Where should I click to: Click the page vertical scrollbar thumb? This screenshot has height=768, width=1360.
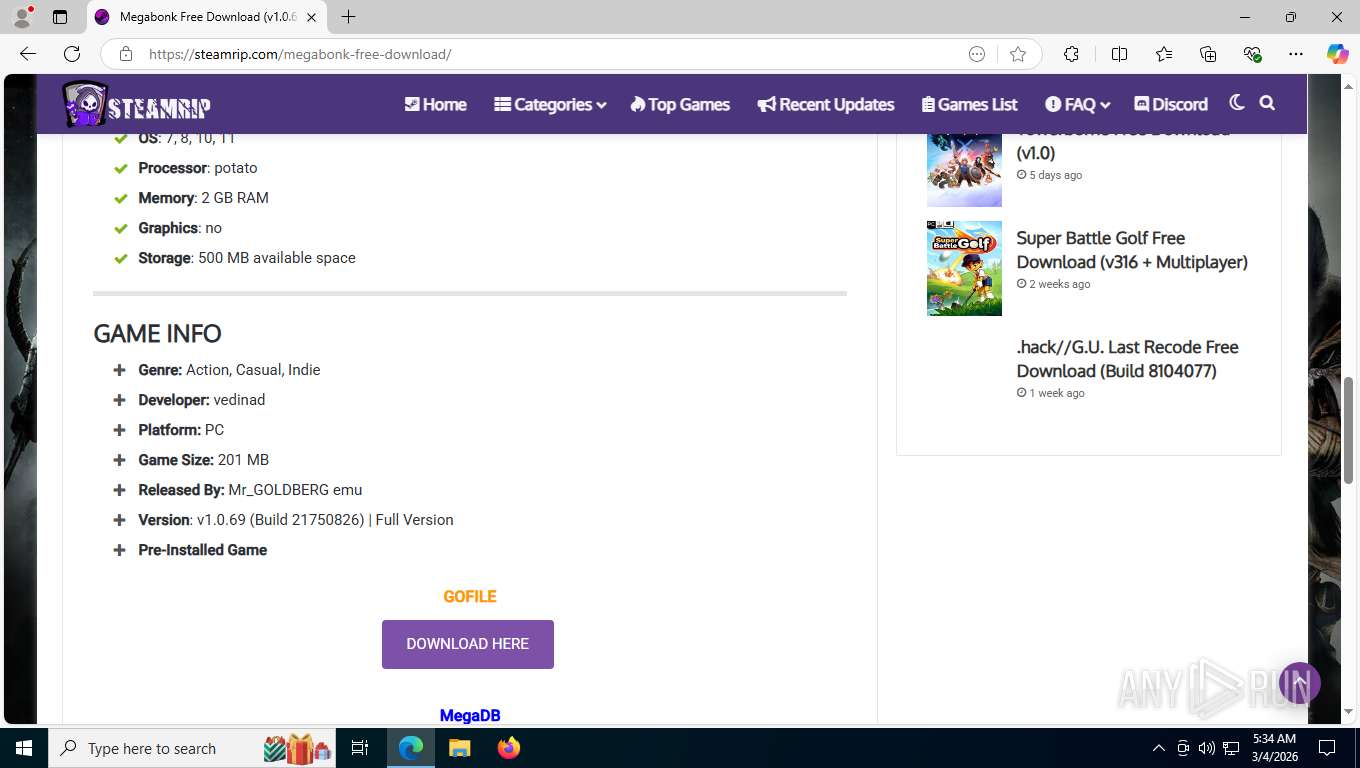(x=1349, y=430)
